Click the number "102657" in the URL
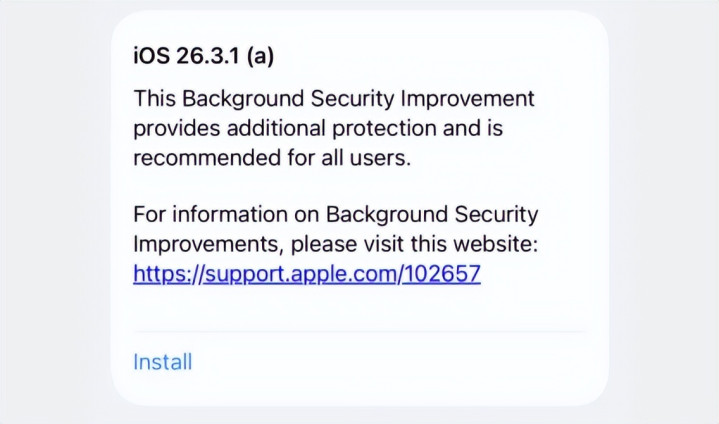 point(443,273)
